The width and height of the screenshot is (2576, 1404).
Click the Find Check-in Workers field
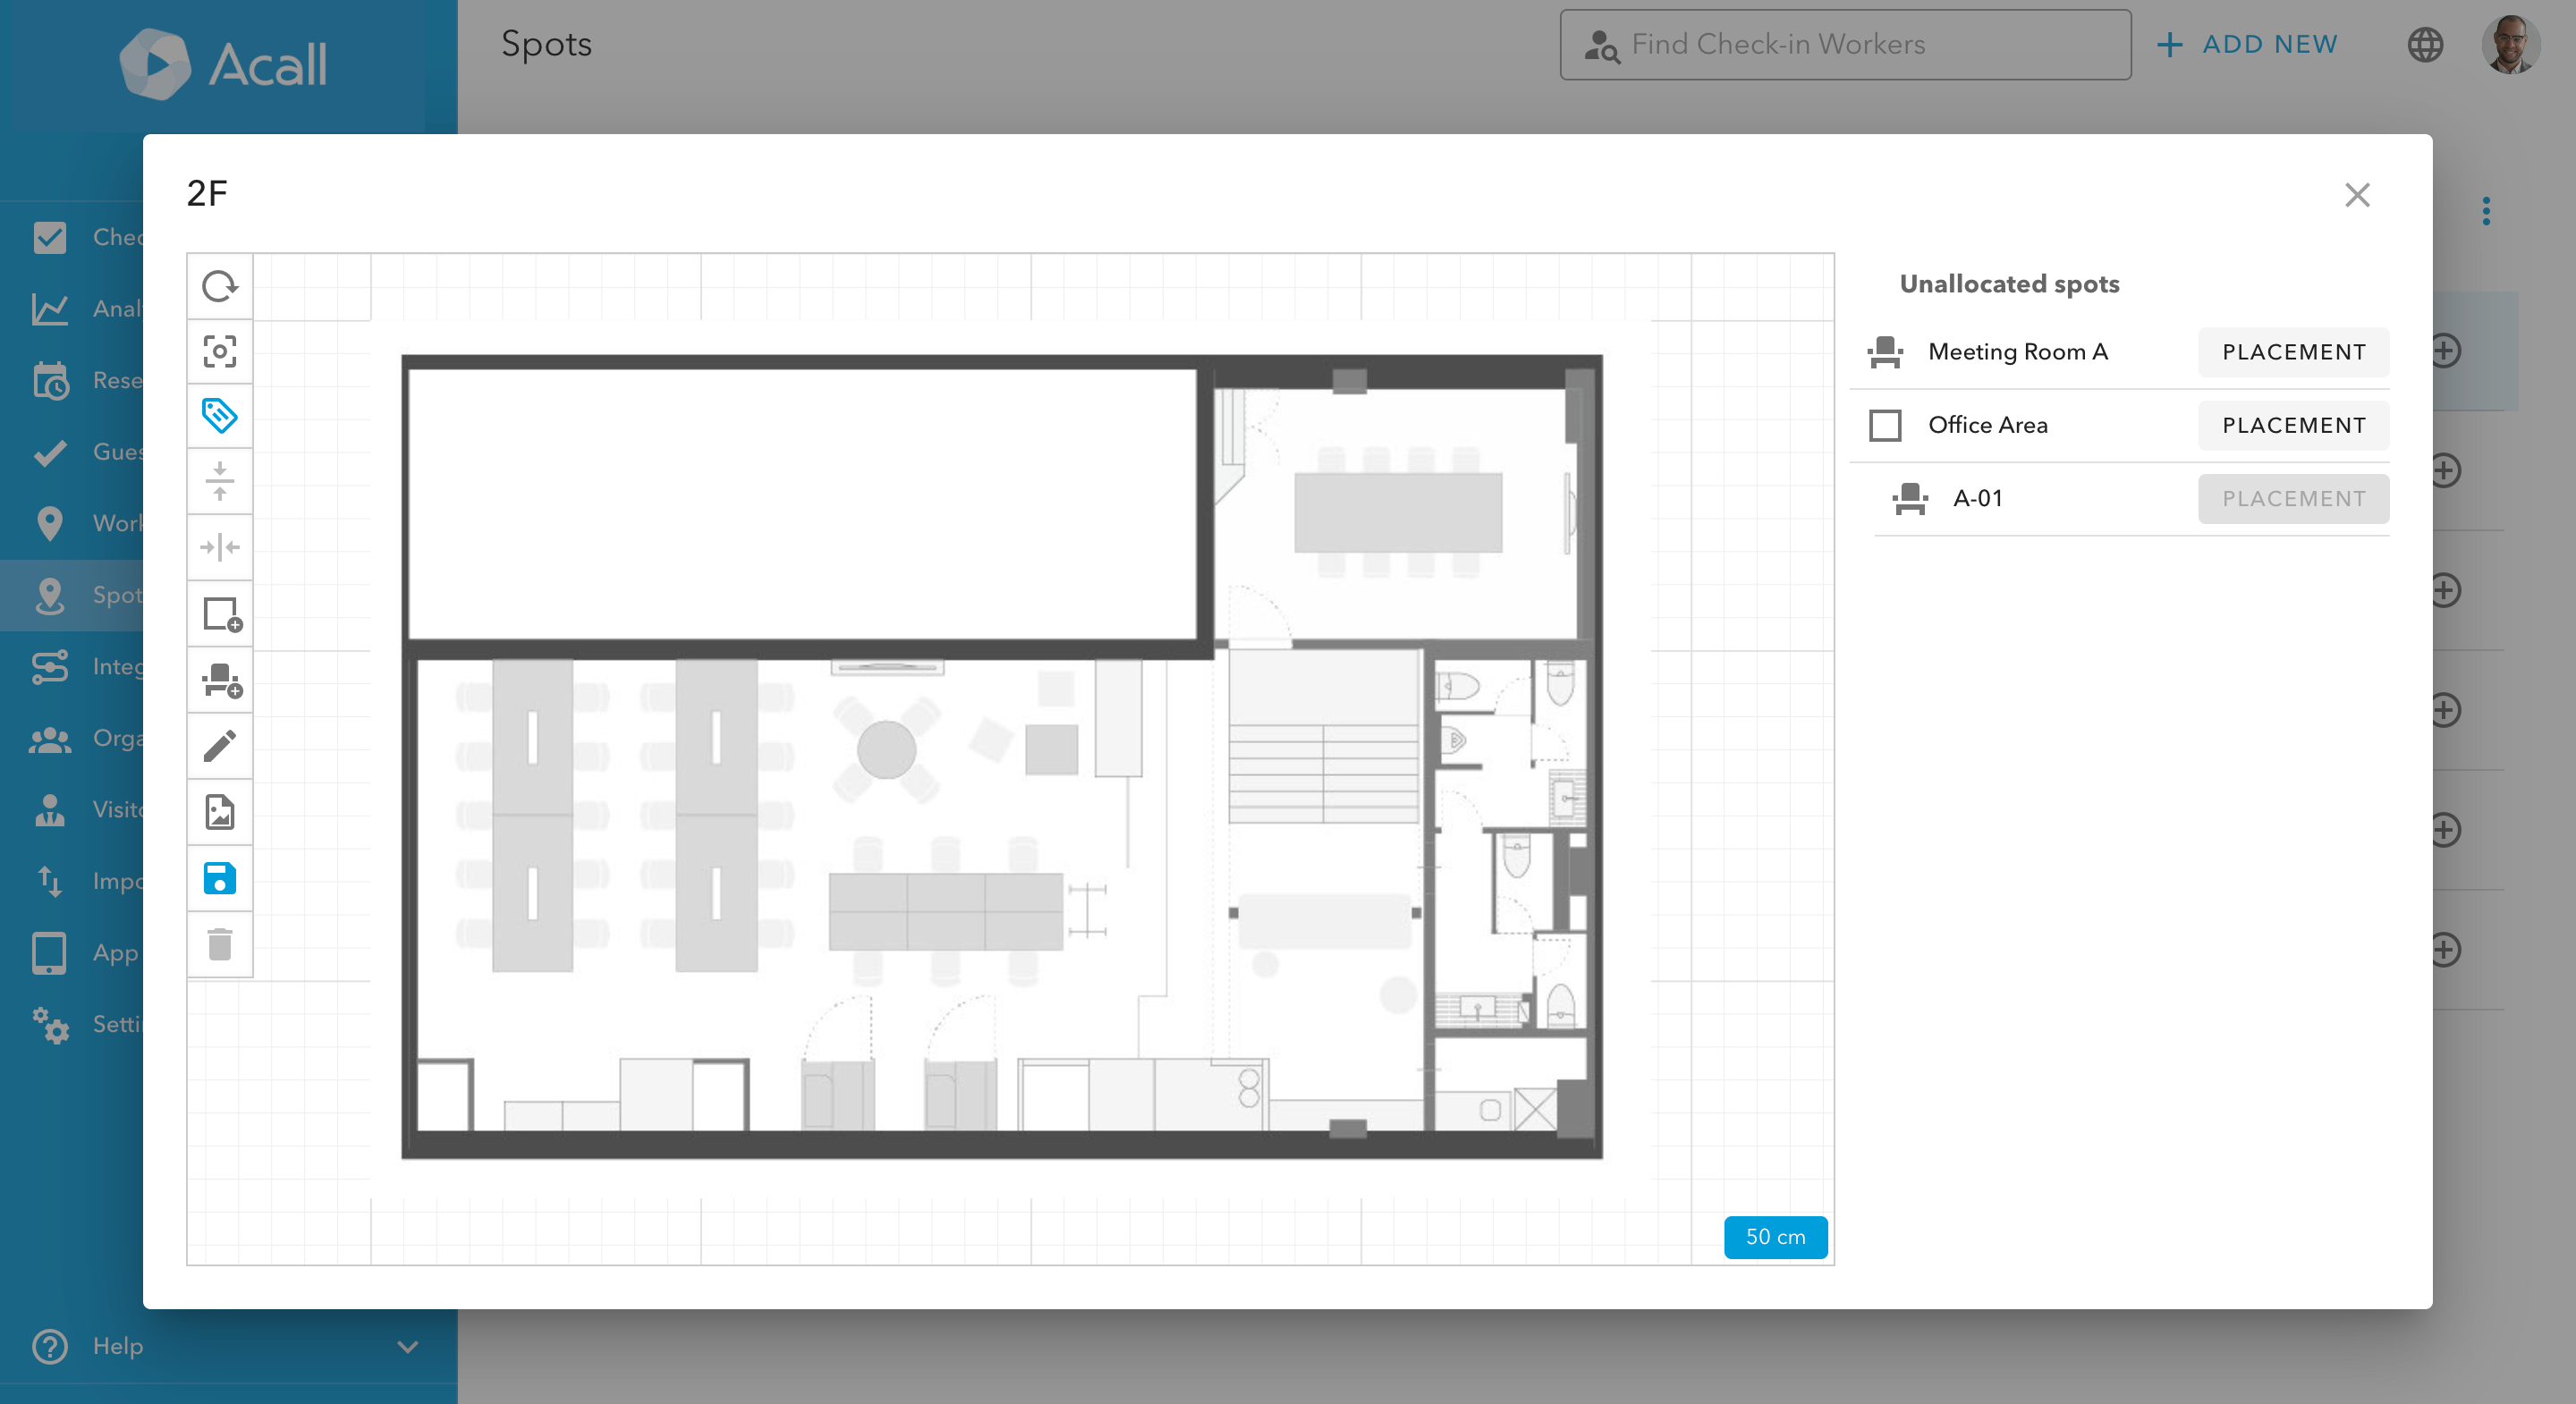click(x=1845, y=44)
